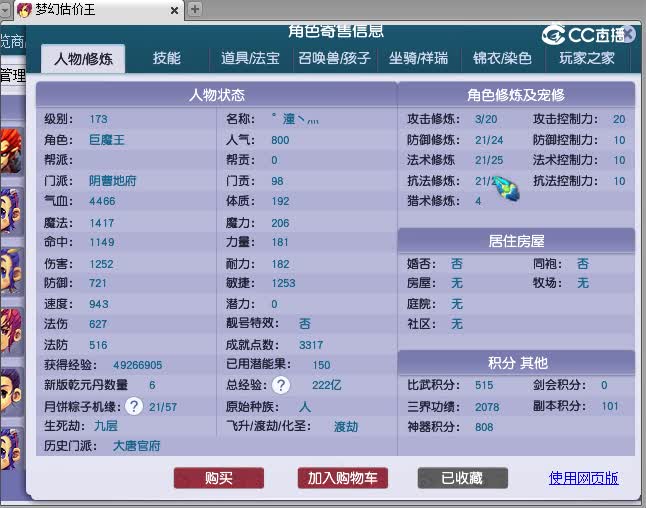Click the 神器积分 value 808
The image size is (646, 508).
point(484,427)
